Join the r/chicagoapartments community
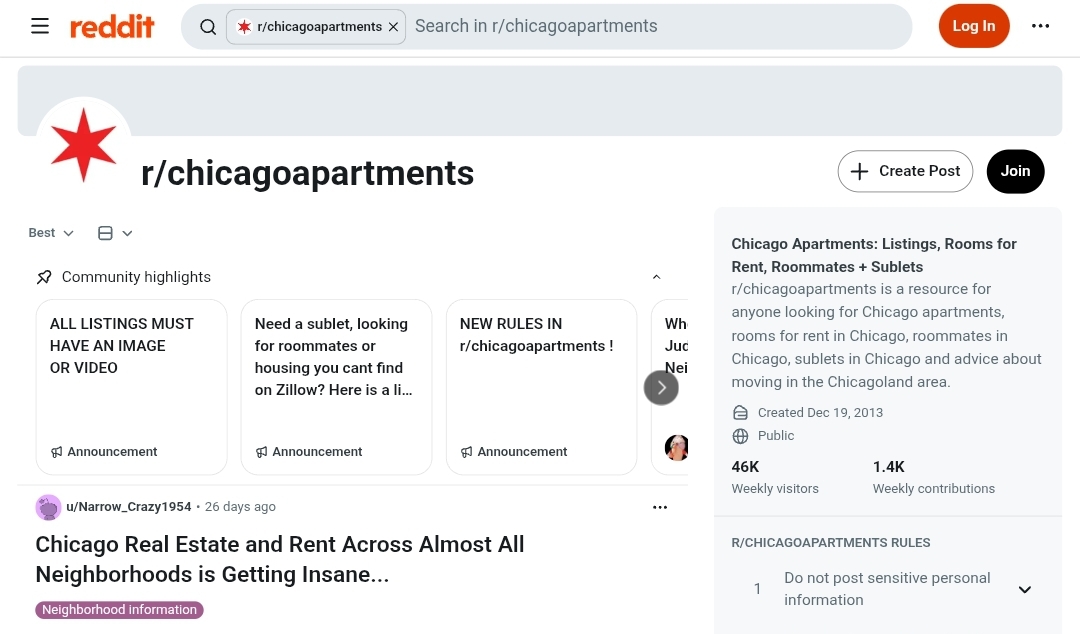The height and width of the screenshot is (634, 1080). point(1015,171)
